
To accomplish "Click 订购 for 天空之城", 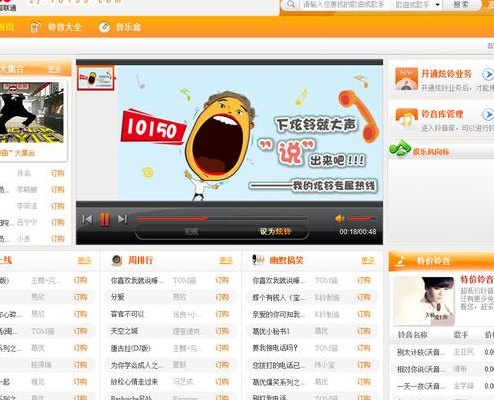I will click(x=222, y=331).
